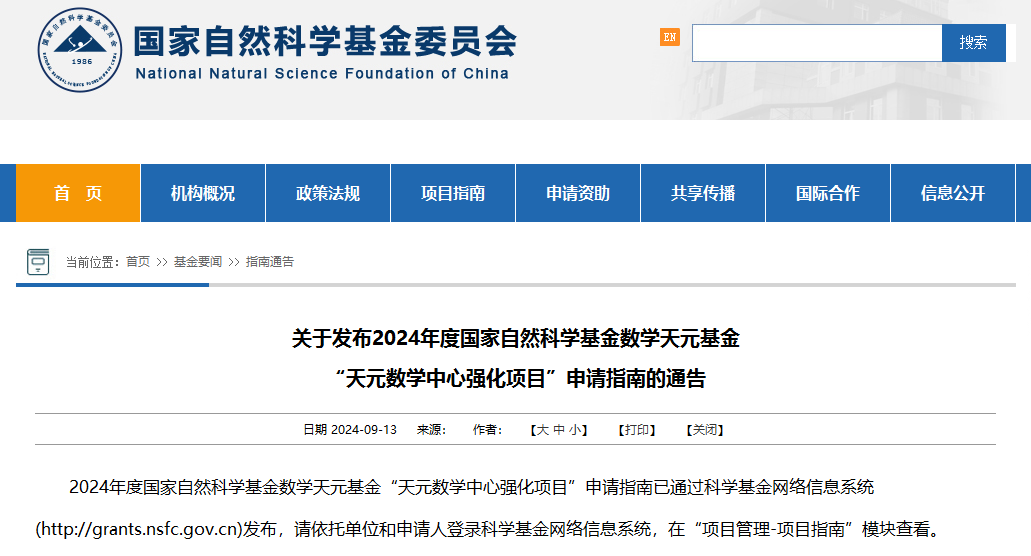Open the 国际合作 menu item
The height and width of the screenshot is (556, 1031).
tap(828, 193)
